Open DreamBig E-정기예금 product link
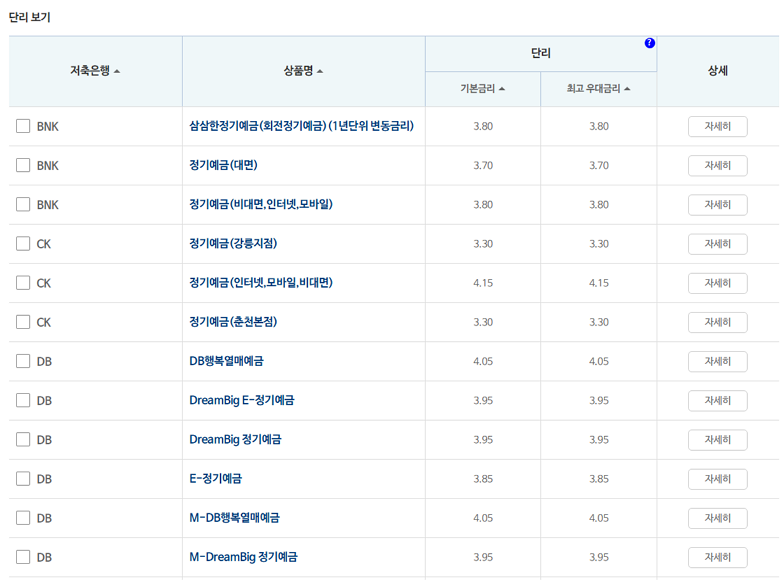Viewport: 784px width, 580px height. [x=242, y=400]
